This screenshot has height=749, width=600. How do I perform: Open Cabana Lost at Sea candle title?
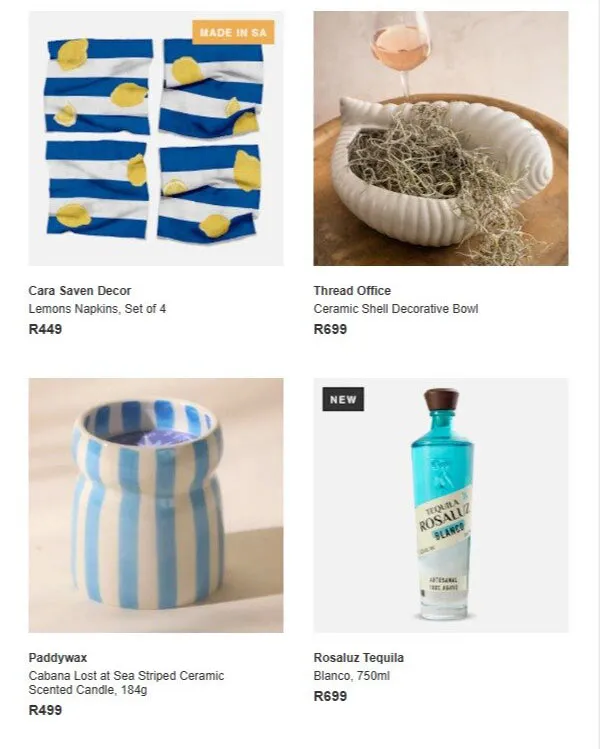point(126,683)
